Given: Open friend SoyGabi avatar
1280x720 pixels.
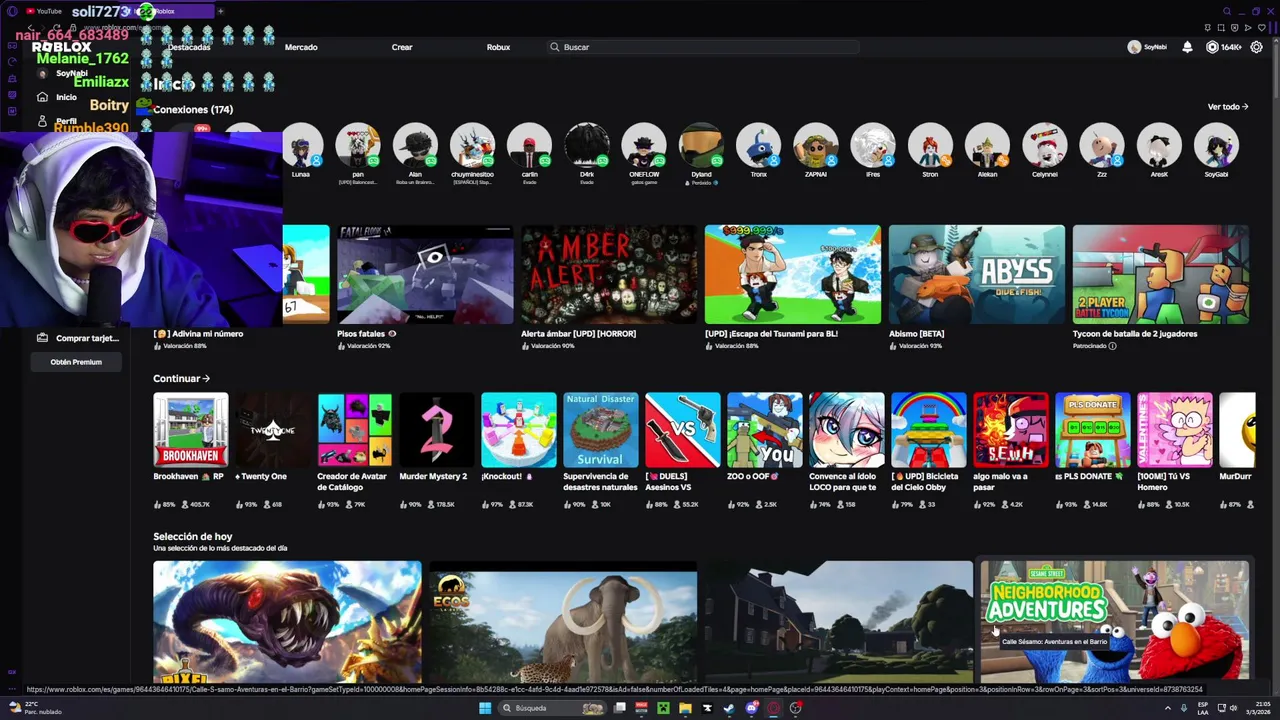Looking at the screenshot, I should [1216, 146].
